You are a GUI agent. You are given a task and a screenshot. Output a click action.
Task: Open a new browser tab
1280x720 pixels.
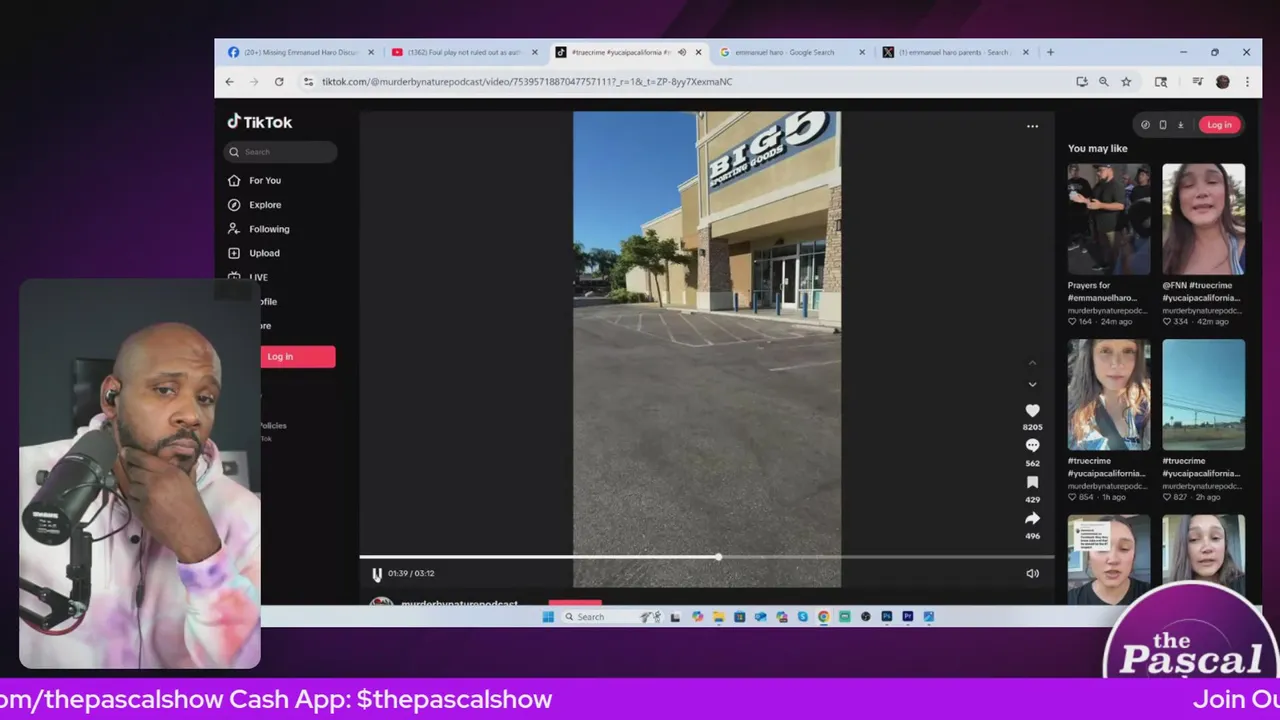[1050, 52]
